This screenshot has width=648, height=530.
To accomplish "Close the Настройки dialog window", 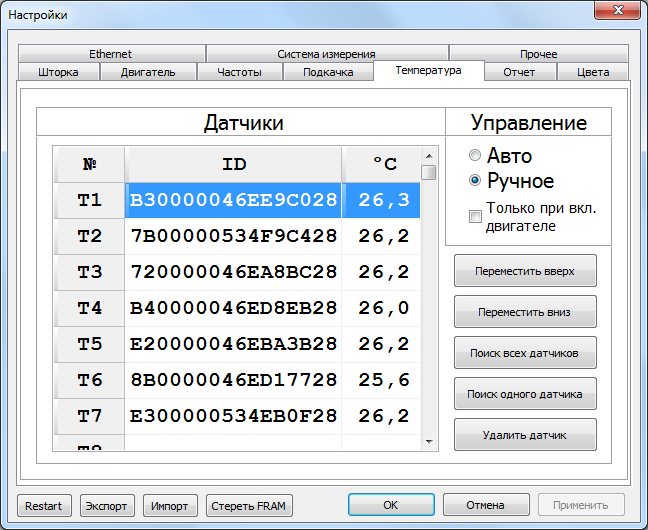I will click(x=617, y=10).
